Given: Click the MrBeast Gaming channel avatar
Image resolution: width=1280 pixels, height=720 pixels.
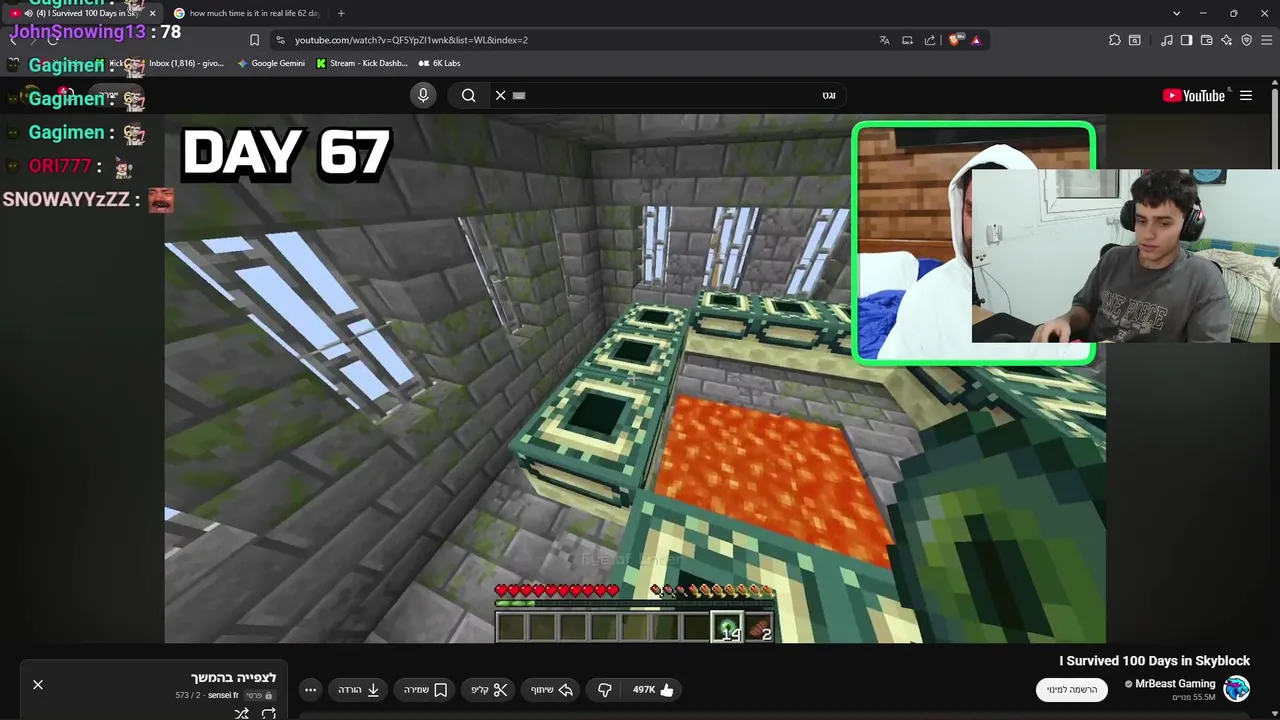Looking at the screenshot, I should pyautogui.click(x=1237, y=689).
